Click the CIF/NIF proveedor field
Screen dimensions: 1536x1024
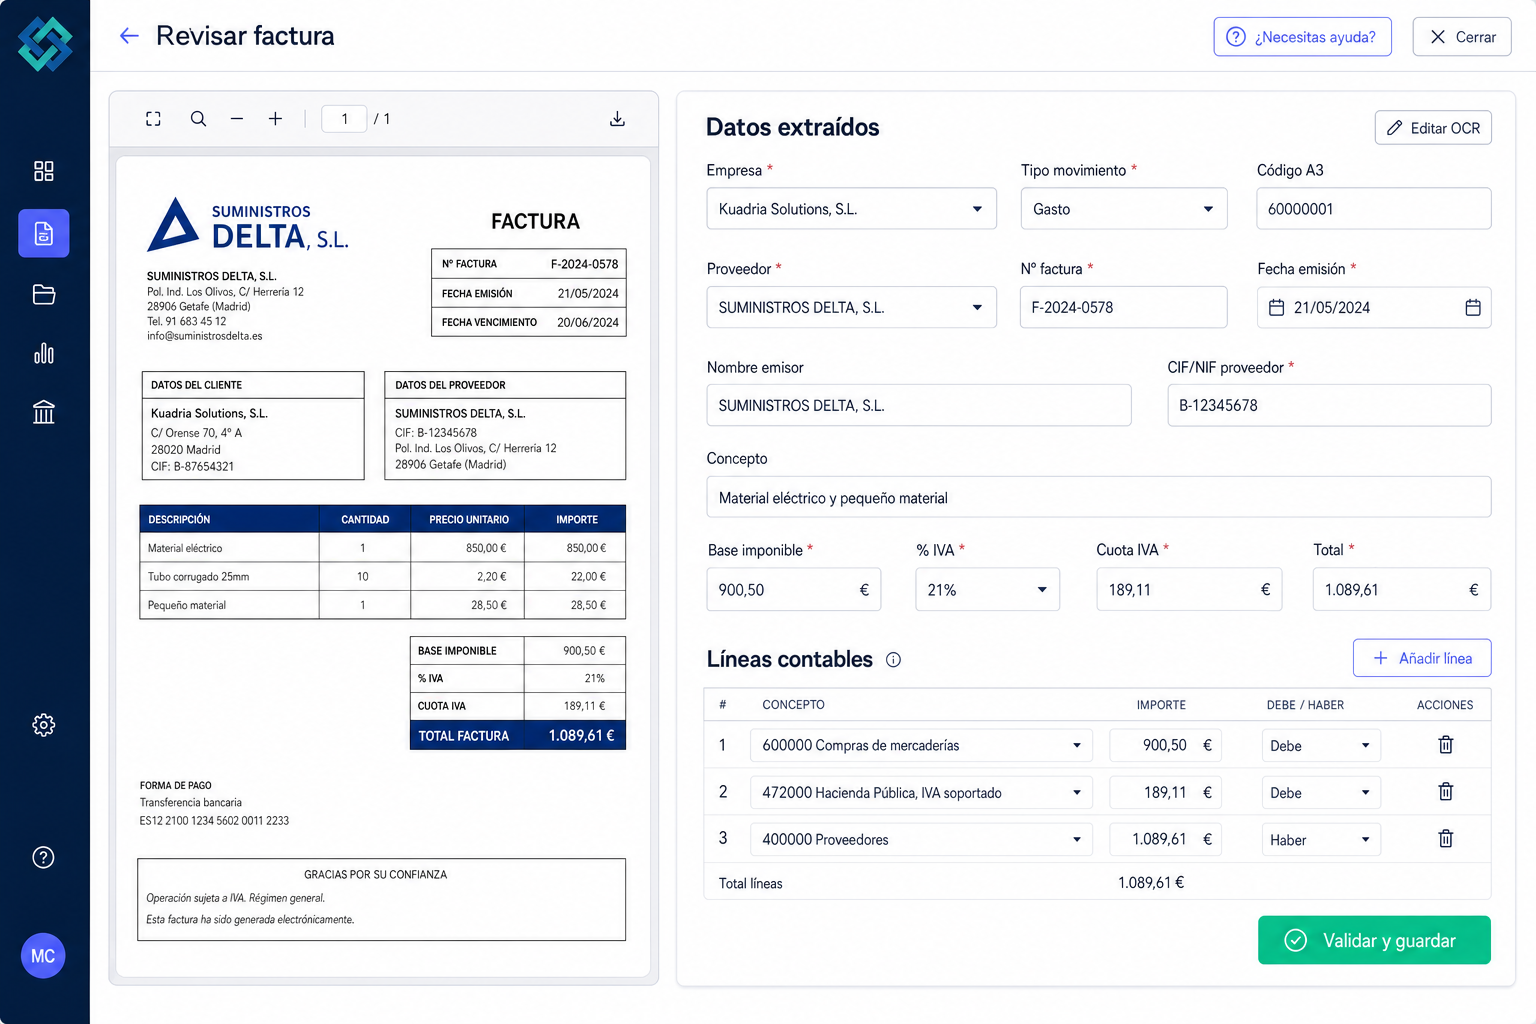click(1329, 406)
